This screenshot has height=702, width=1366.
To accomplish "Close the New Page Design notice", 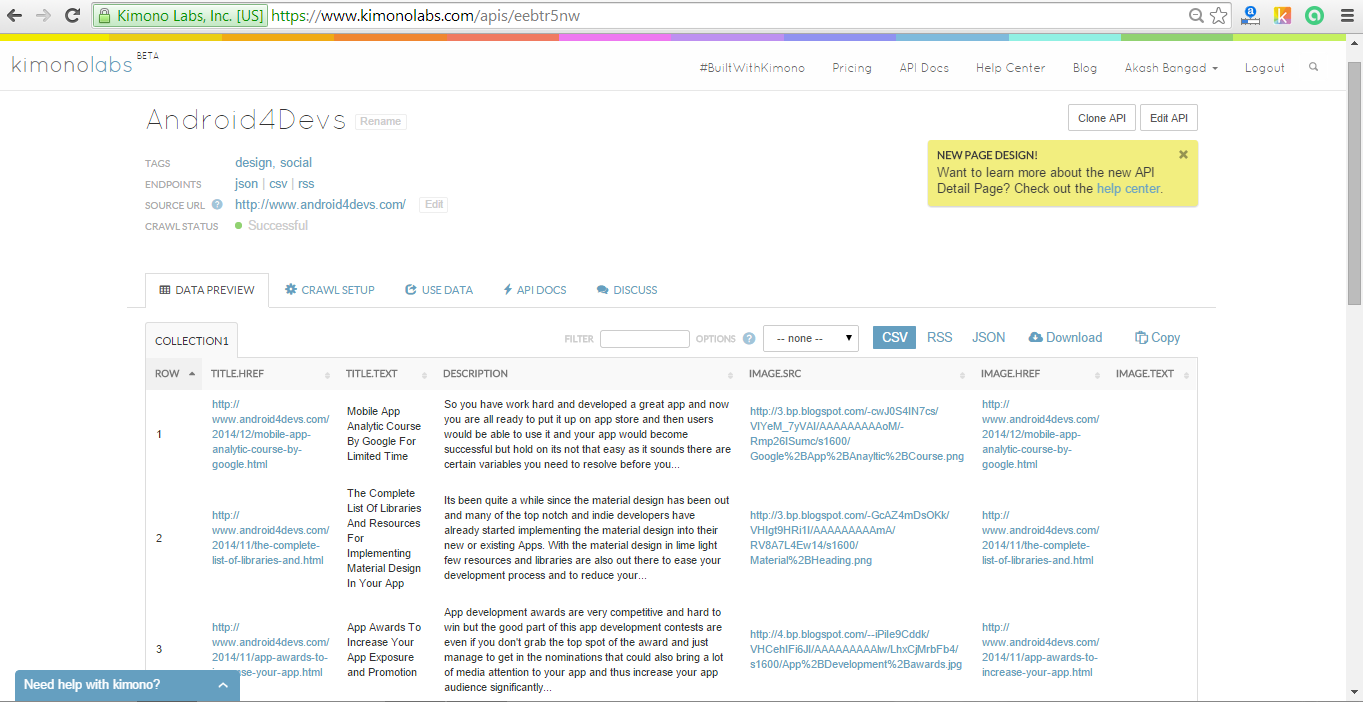I will click(1183, 154).
